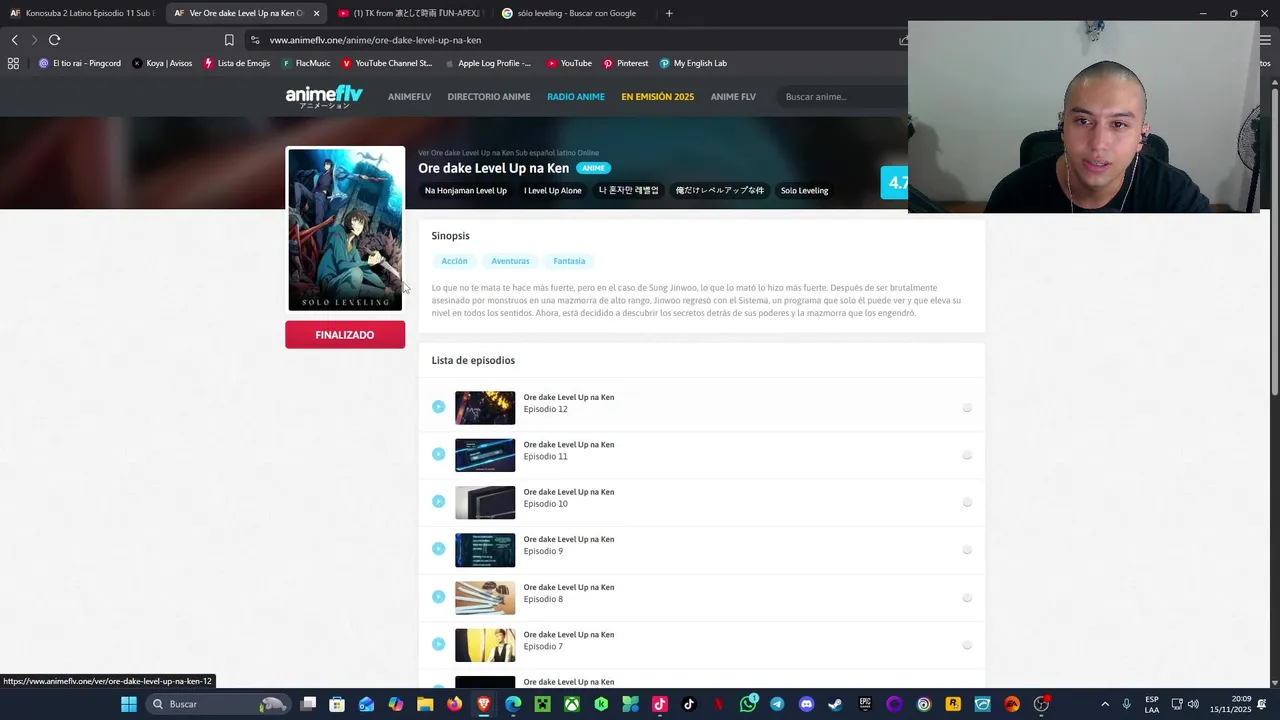The image size is (1280, 720).
Task: Open Microsoft Store from taskbar
Action: point(337,704)
